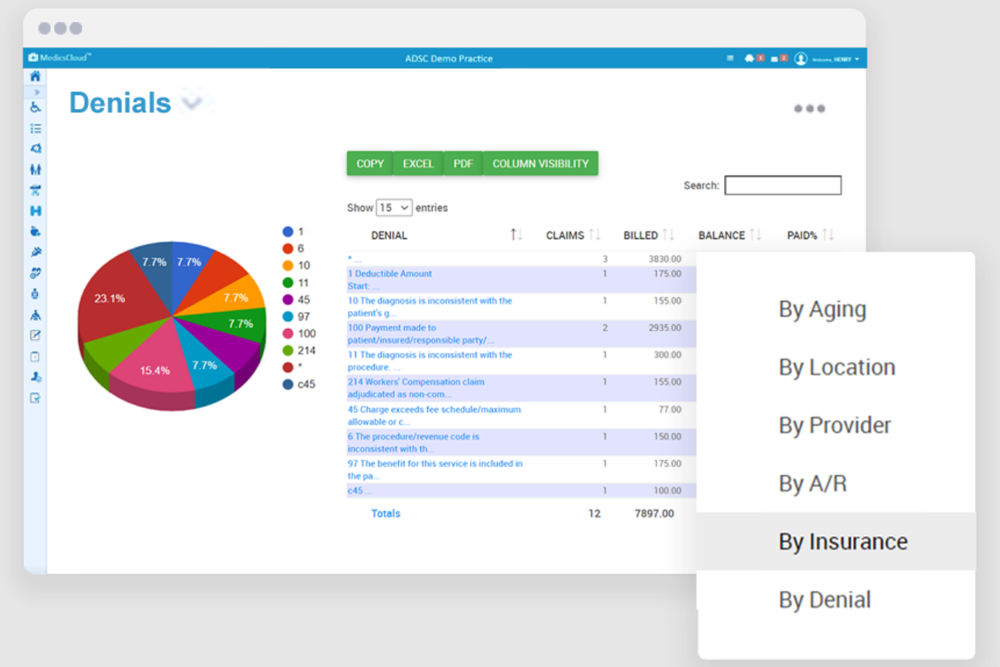Export table with the PDF button
The width and height of the screenshot is (1000, 667).
[x=463, y=163]
